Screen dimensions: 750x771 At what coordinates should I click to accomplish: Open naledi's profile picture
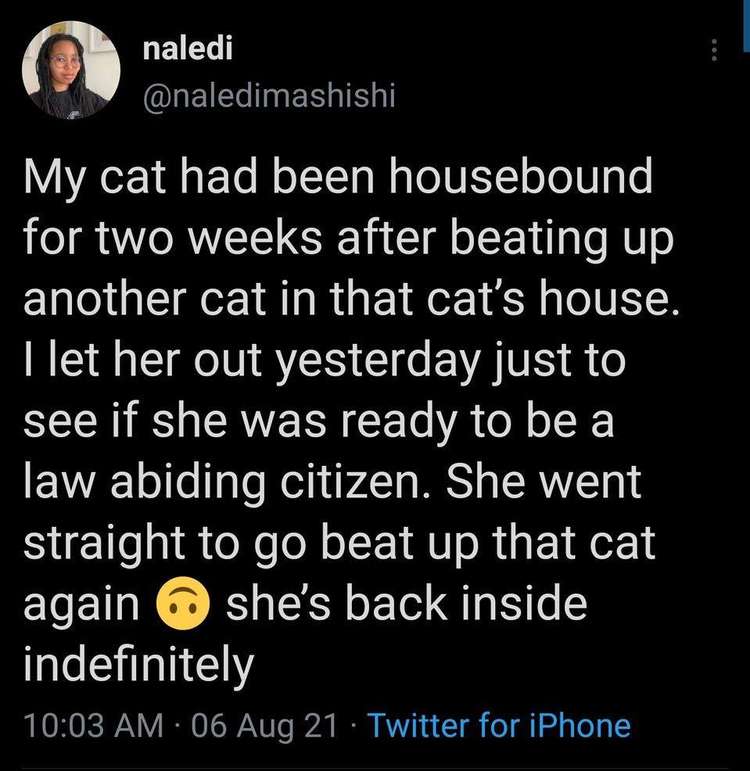[71, 70]
